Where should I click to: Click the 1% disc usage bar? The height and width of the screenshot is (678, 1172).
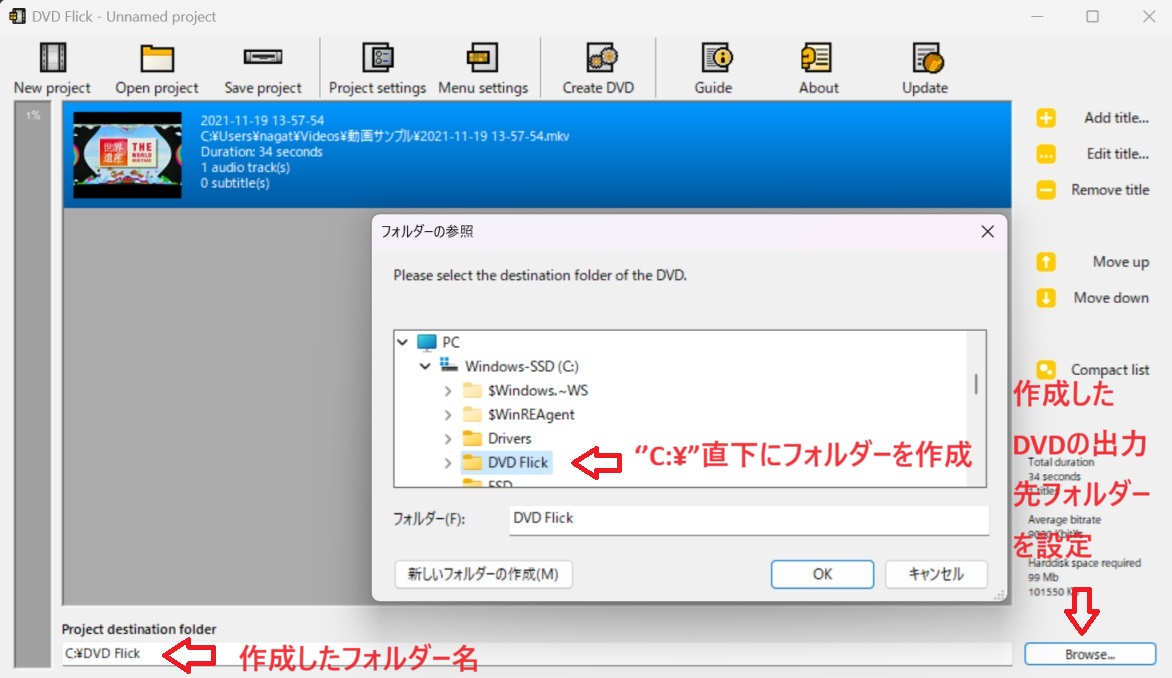32,385
